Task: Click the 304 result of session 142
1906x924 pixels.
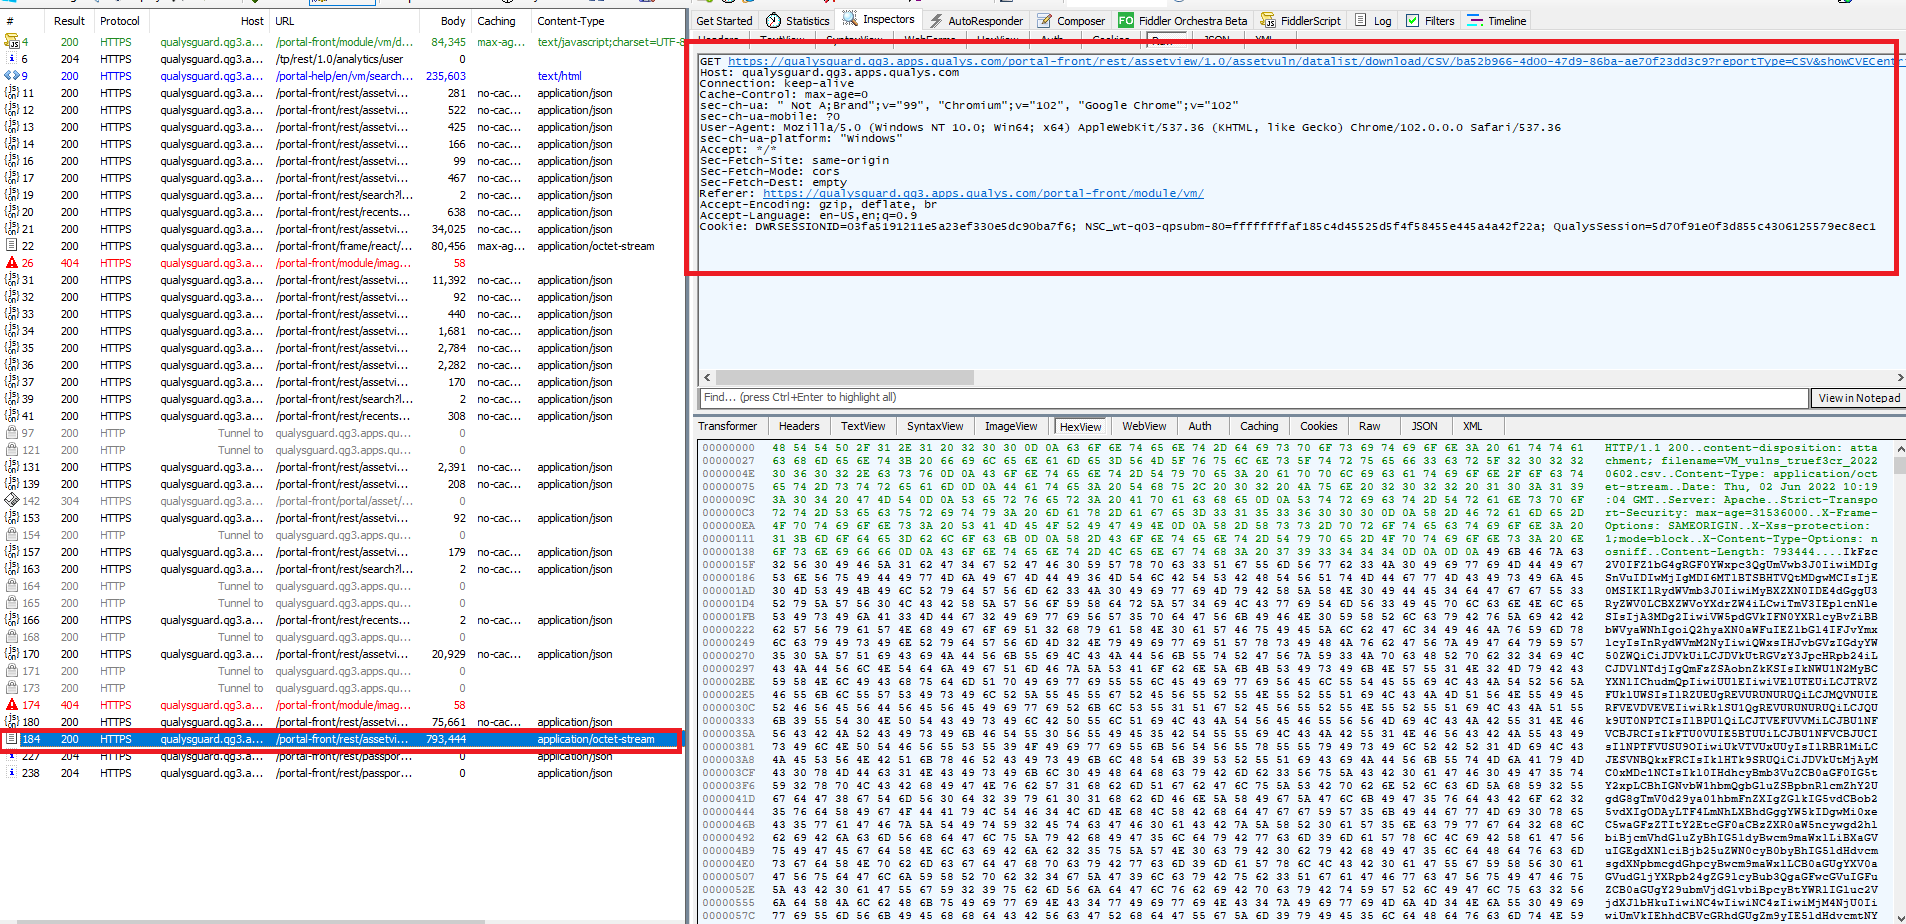Action: 69,501
